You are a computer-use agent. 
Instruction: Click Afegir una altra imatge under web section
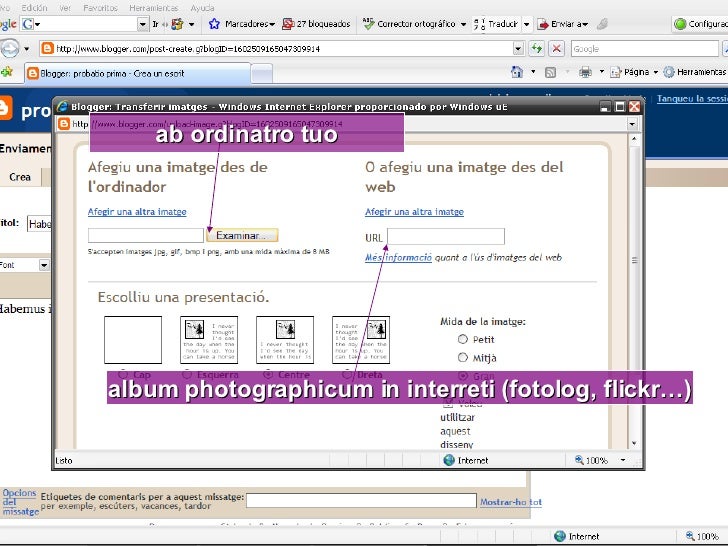[x=414, y=212]
